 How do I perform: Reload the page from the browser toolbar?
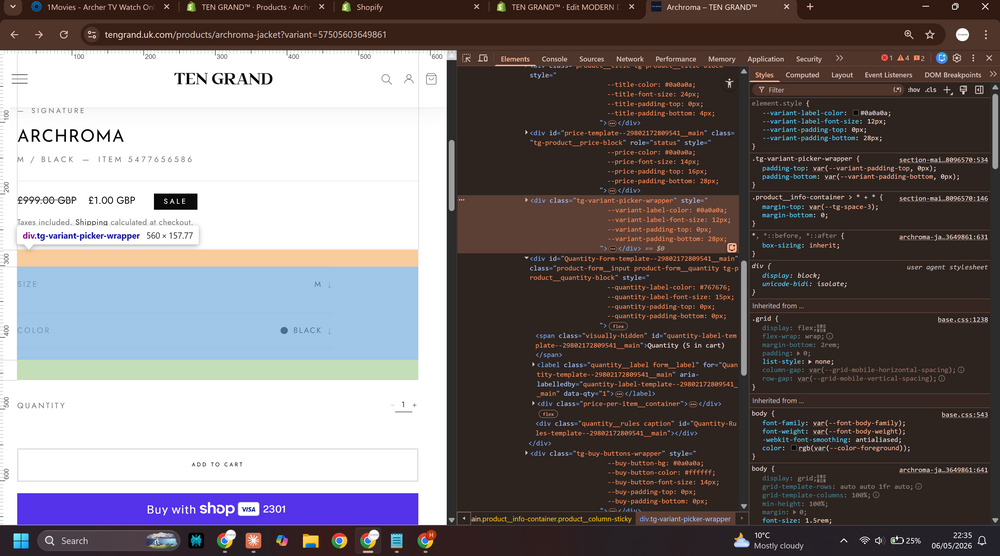coord(64,34)
